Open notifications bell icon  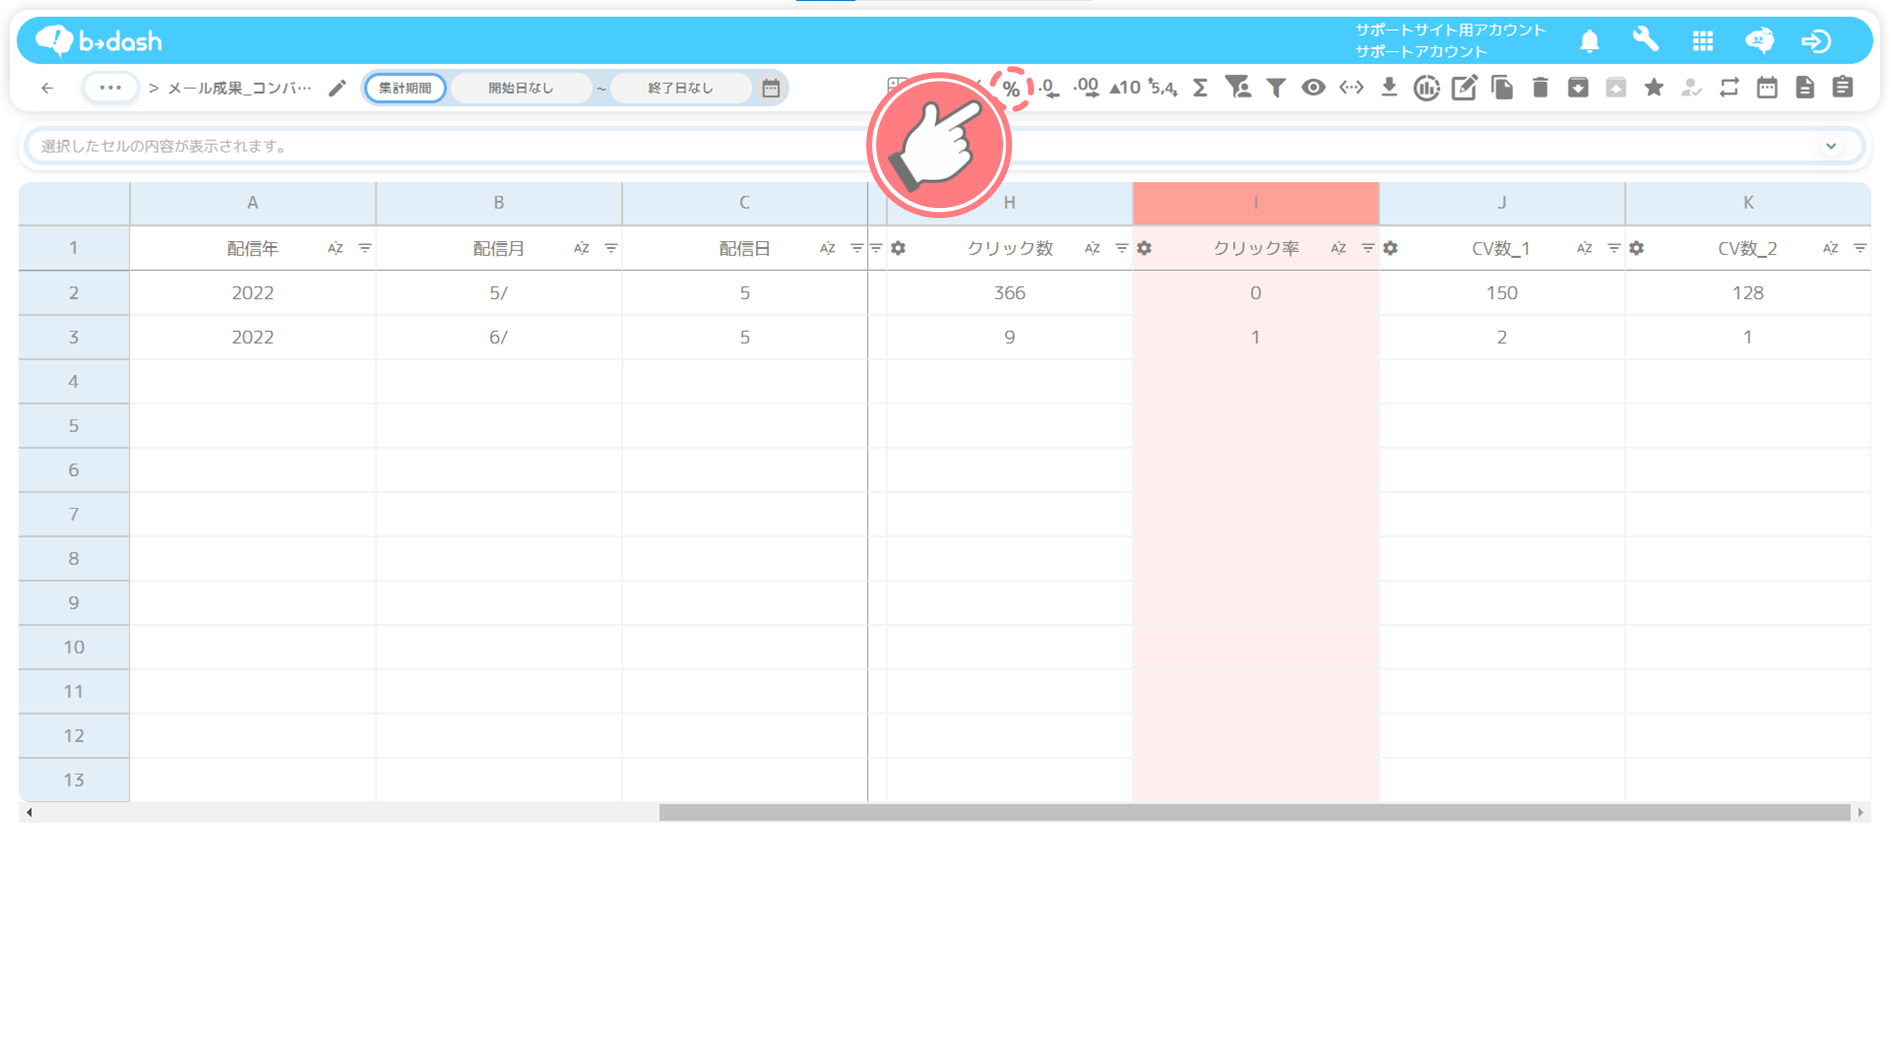1589,41
